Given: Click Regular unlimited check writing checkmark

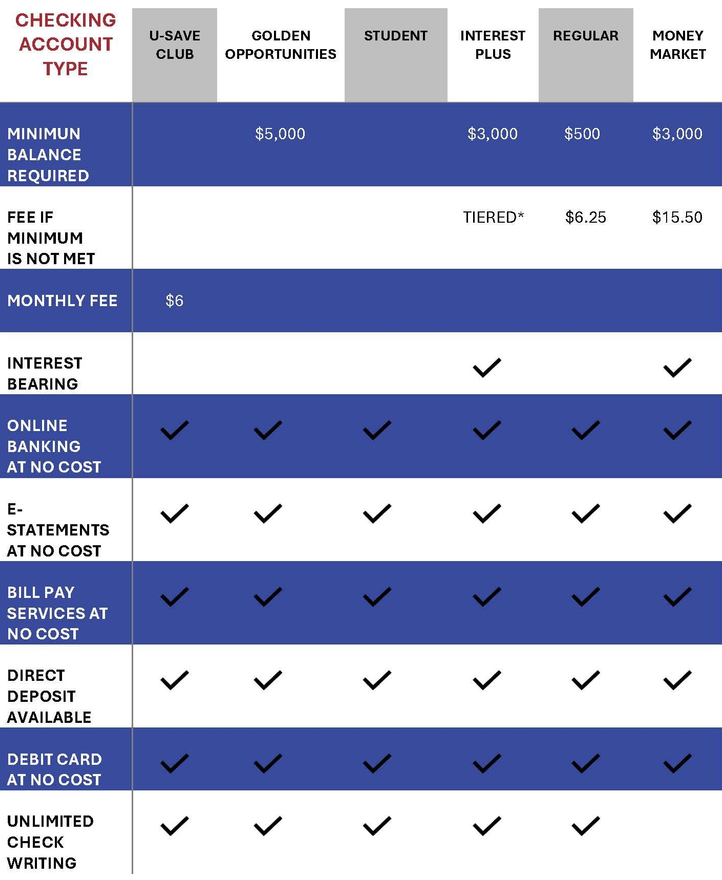Looking at the screenshot, I should [x=586, y=826].
